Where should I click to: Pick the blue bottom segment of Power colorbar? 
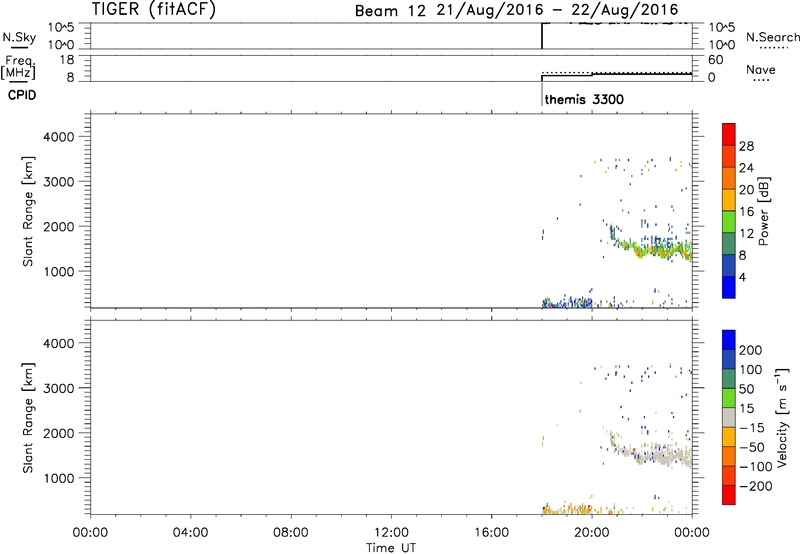(729, 287)
